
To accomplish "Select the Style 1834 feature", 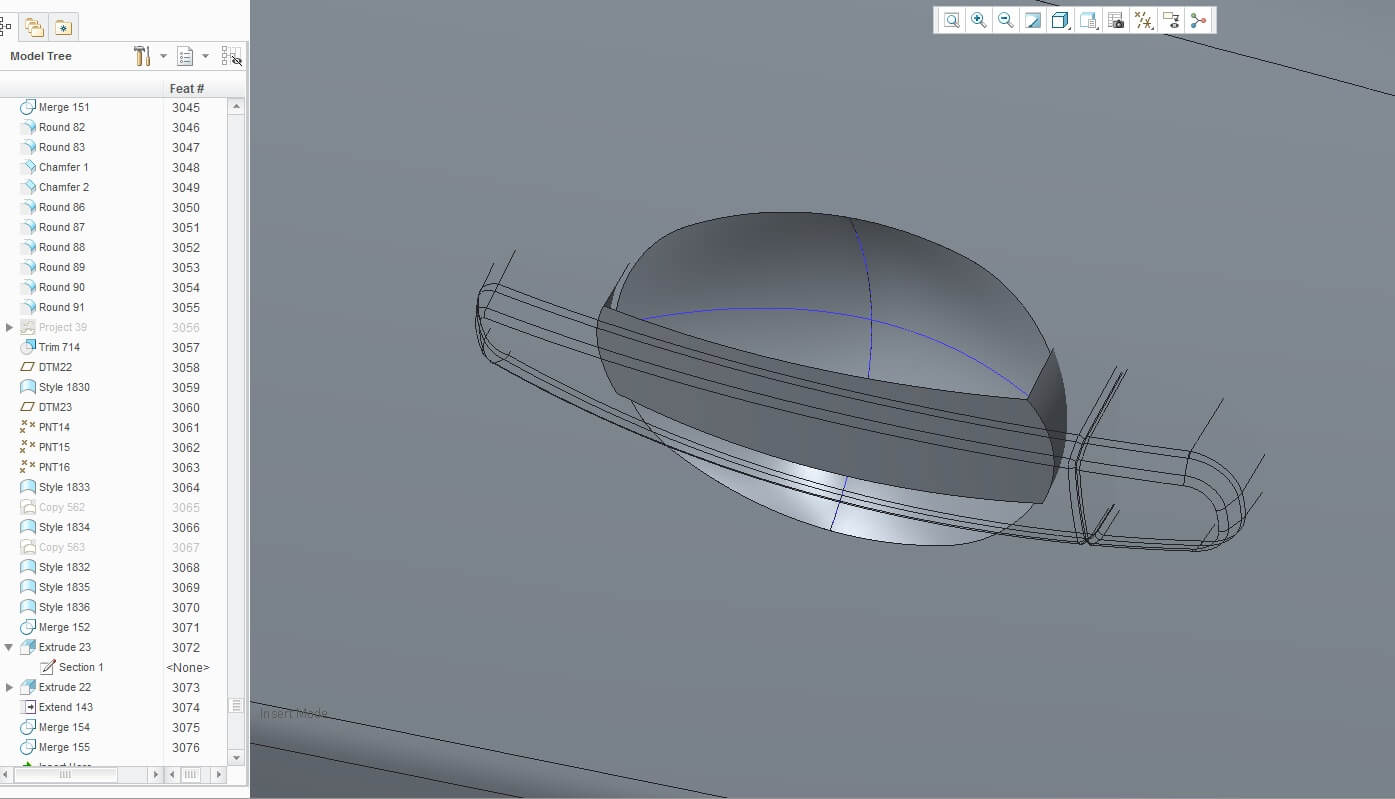I will 64,527.
